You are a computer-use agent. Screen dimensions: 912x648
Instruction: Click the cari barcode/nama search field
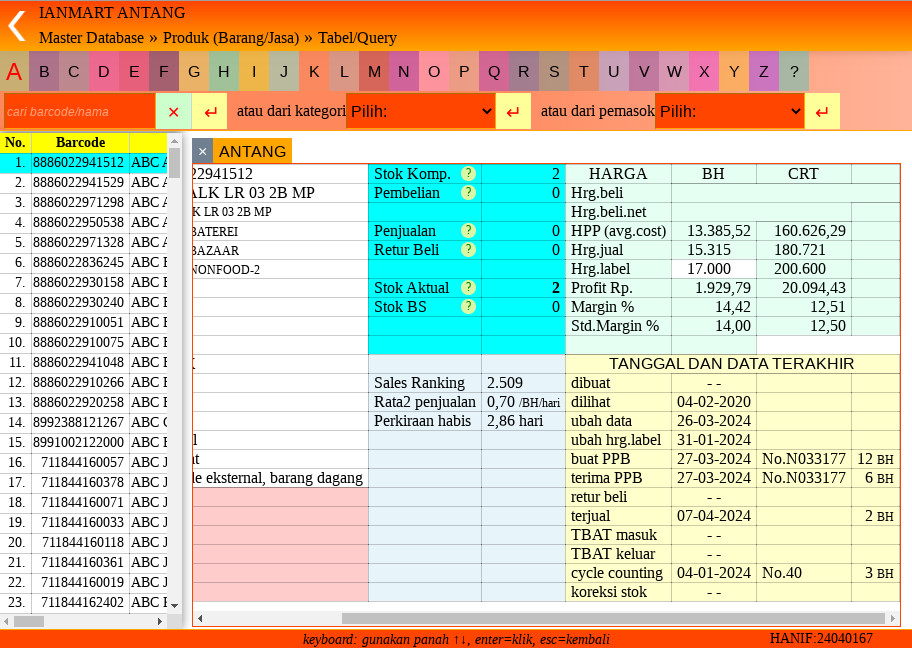[80, 111]
